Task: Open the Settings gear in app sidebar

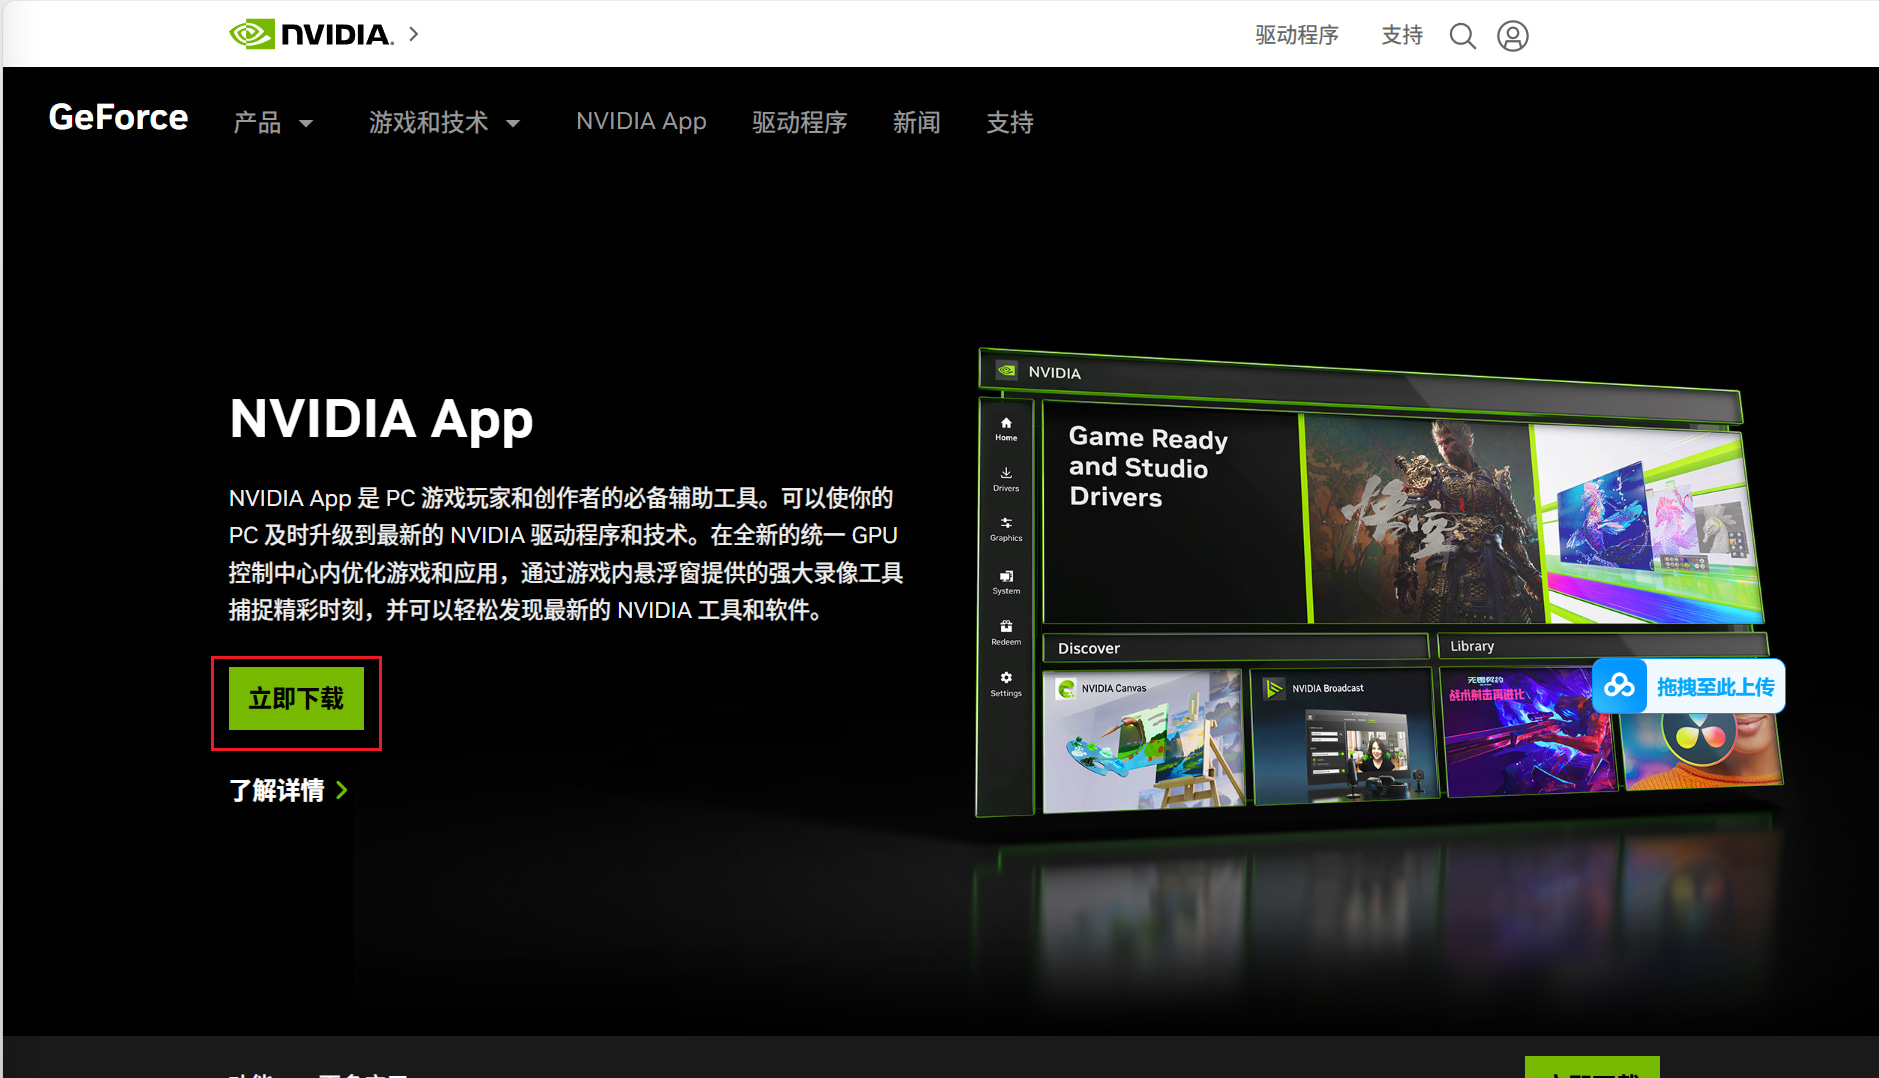Action: coord(1006,684)
